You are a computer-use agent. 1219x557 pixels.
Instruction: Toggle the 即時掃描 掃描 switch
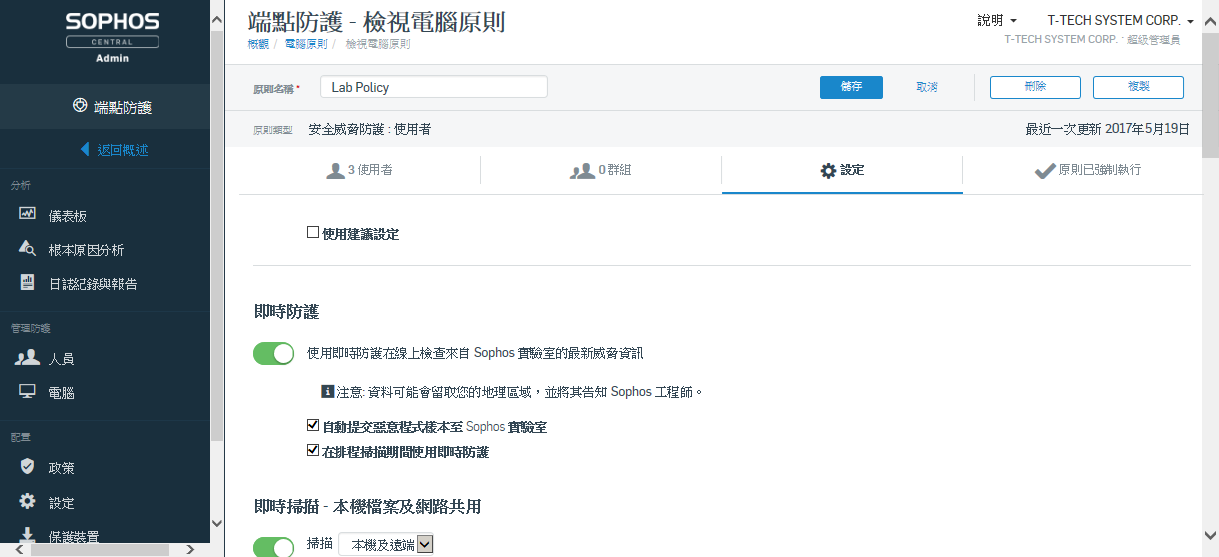[x=273, y=546]
